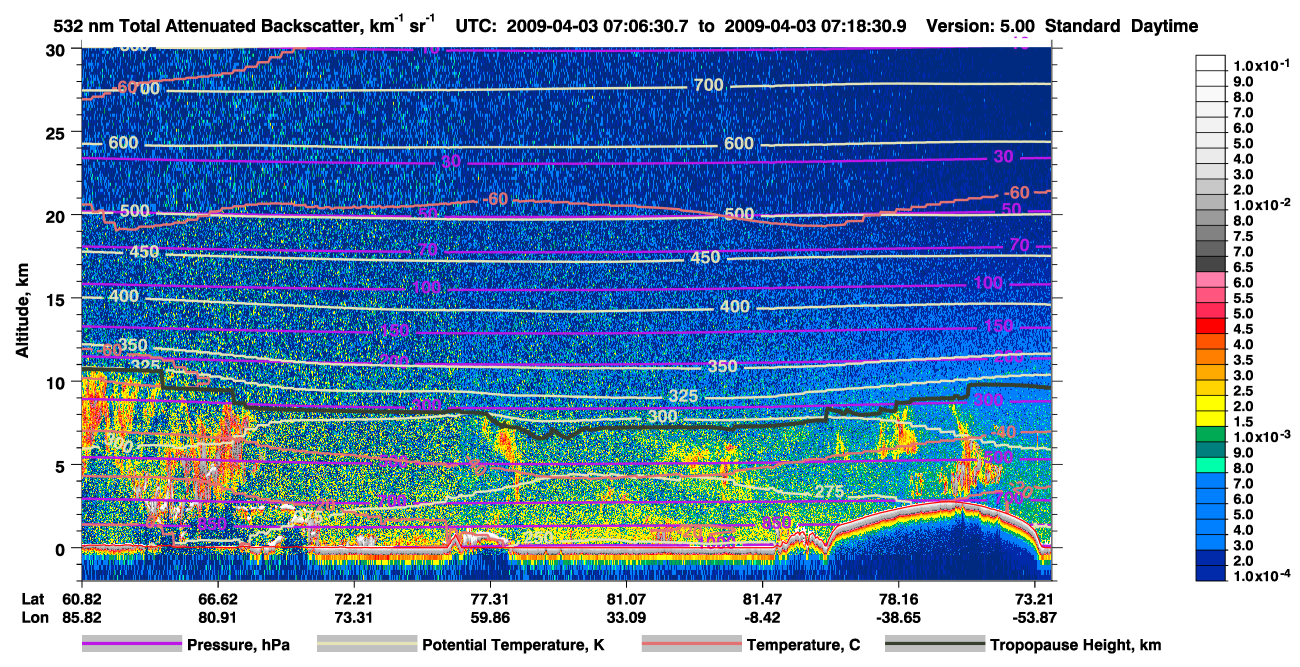Viewport: 1300px width, 667px height.
Task: Click longitude value -53.87
Action: pyautogui.click(x=1035, y=617)
